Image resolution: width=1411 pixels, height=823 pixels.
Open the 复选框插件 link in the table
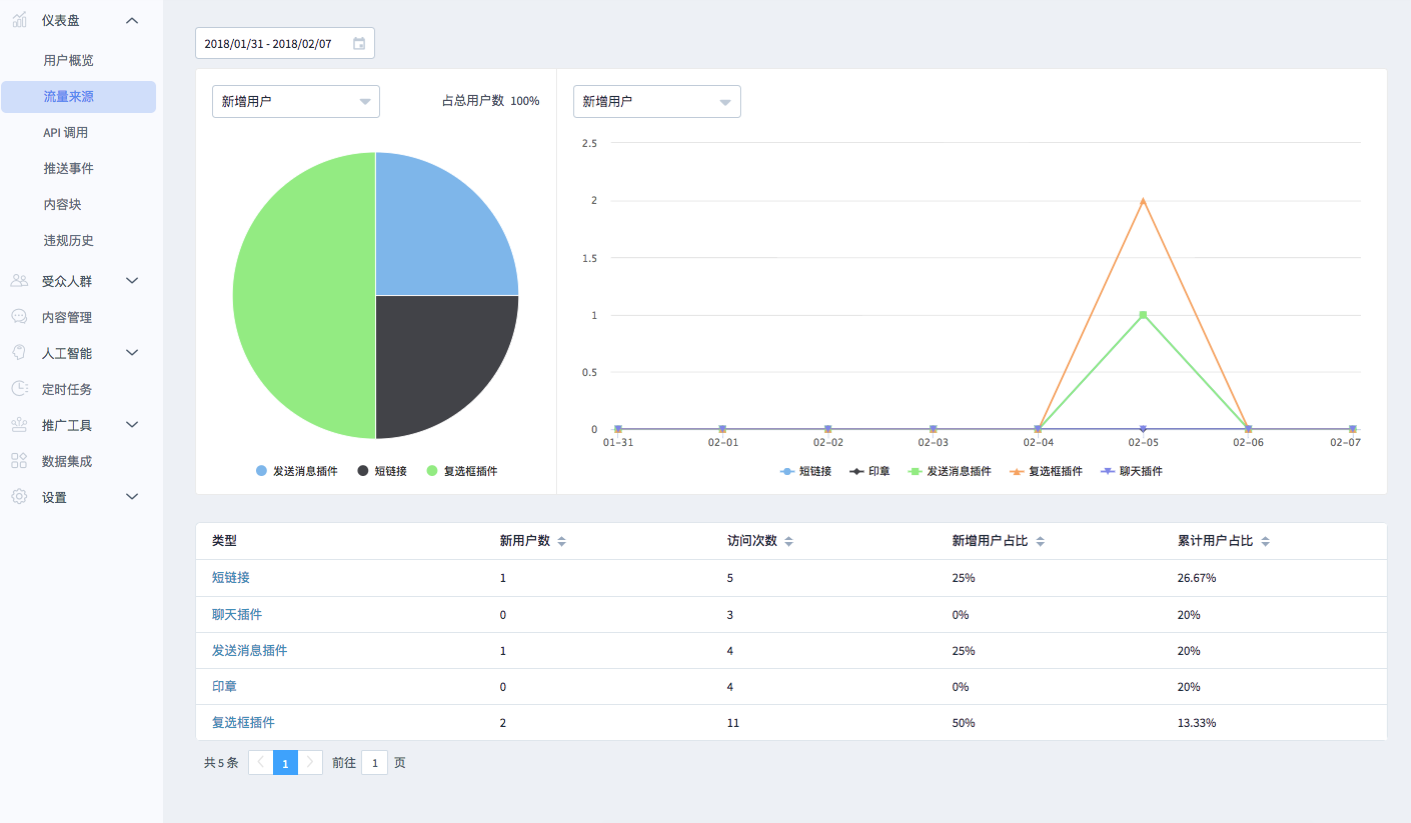[x=243, y=722]
